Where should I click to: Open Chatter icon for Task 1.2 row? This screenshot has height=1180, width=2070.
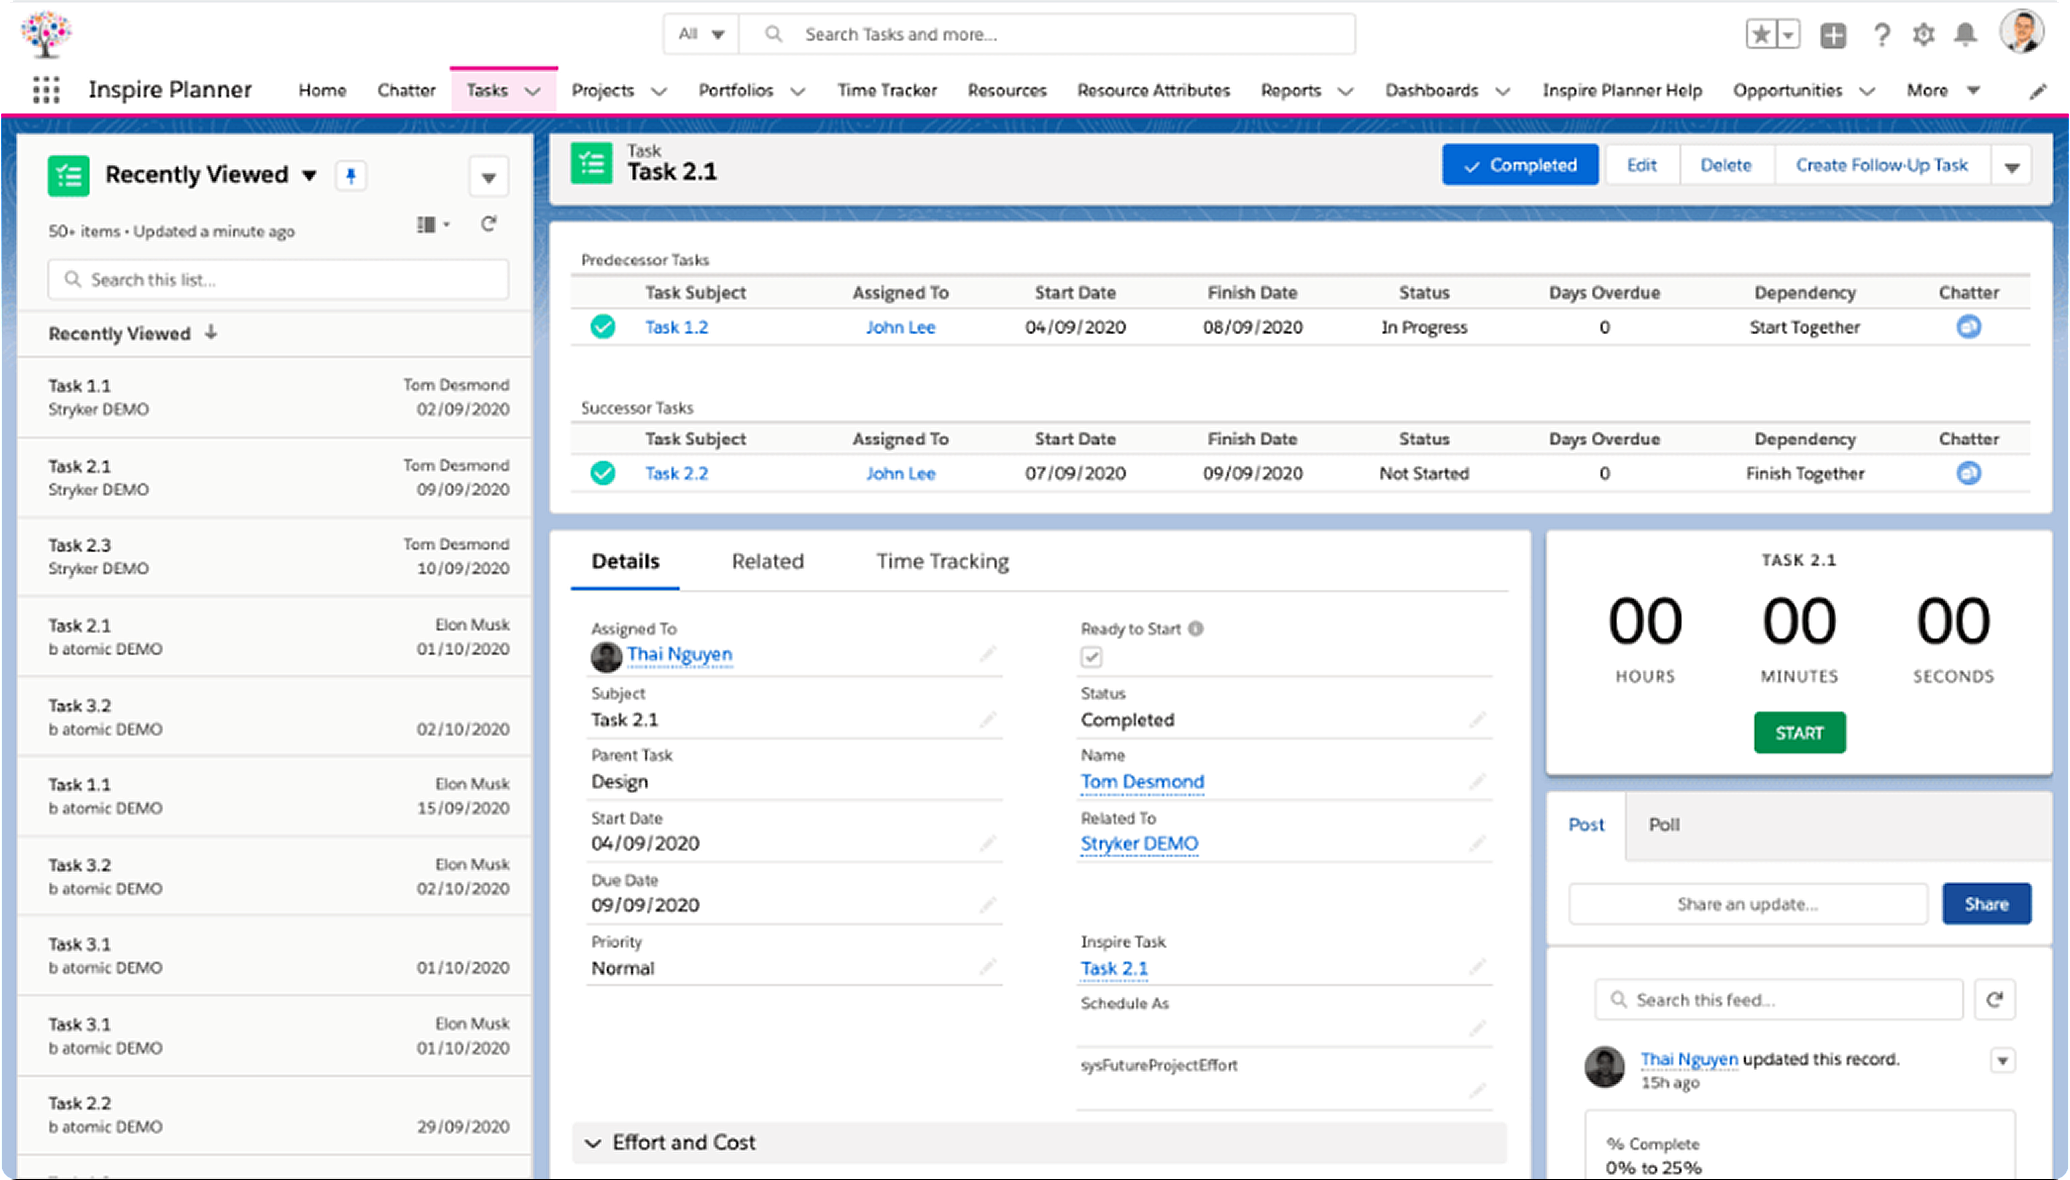[x=1968, y=327]
